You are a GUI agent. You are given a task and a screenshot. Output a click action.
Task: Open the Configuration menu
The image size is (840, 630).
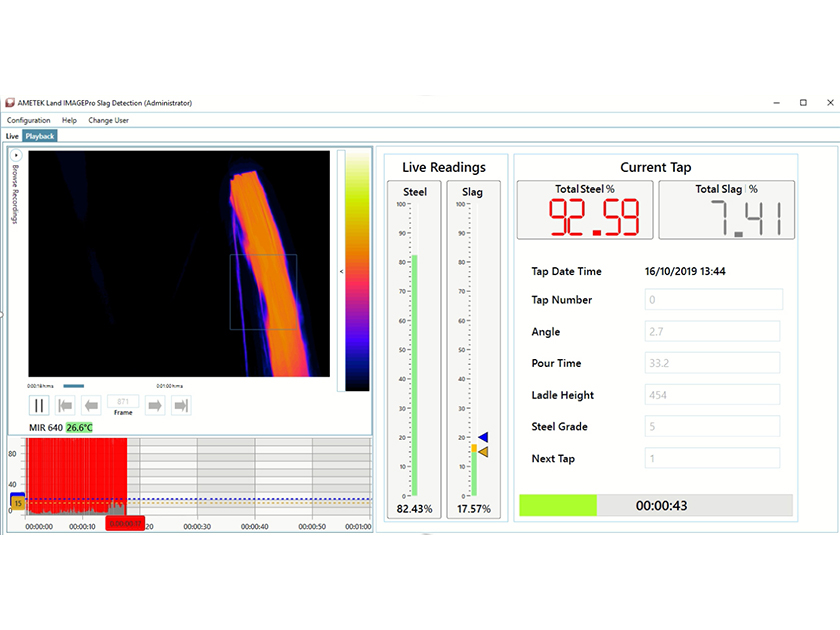pos(29,119)
